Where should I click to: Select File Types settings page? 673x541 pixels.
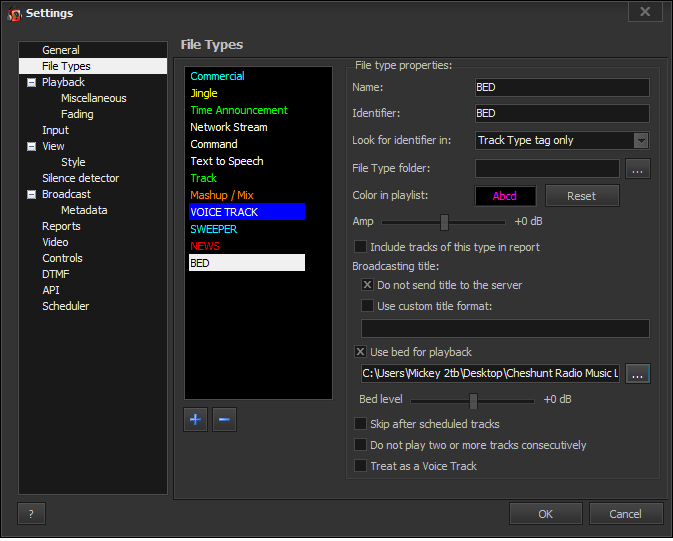(x=93, y=67)
